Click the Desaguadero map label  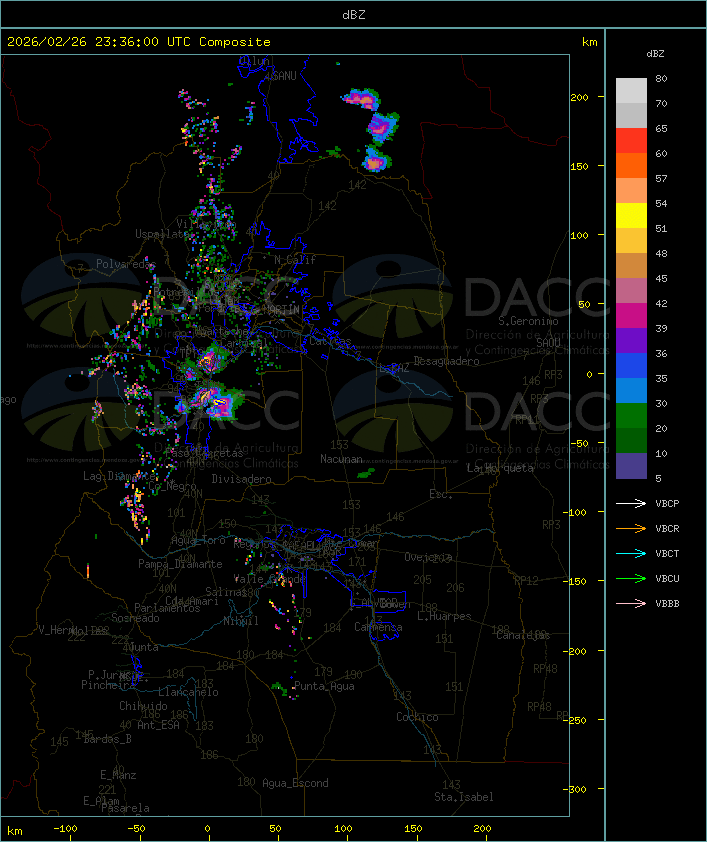[x=447, y=361]
